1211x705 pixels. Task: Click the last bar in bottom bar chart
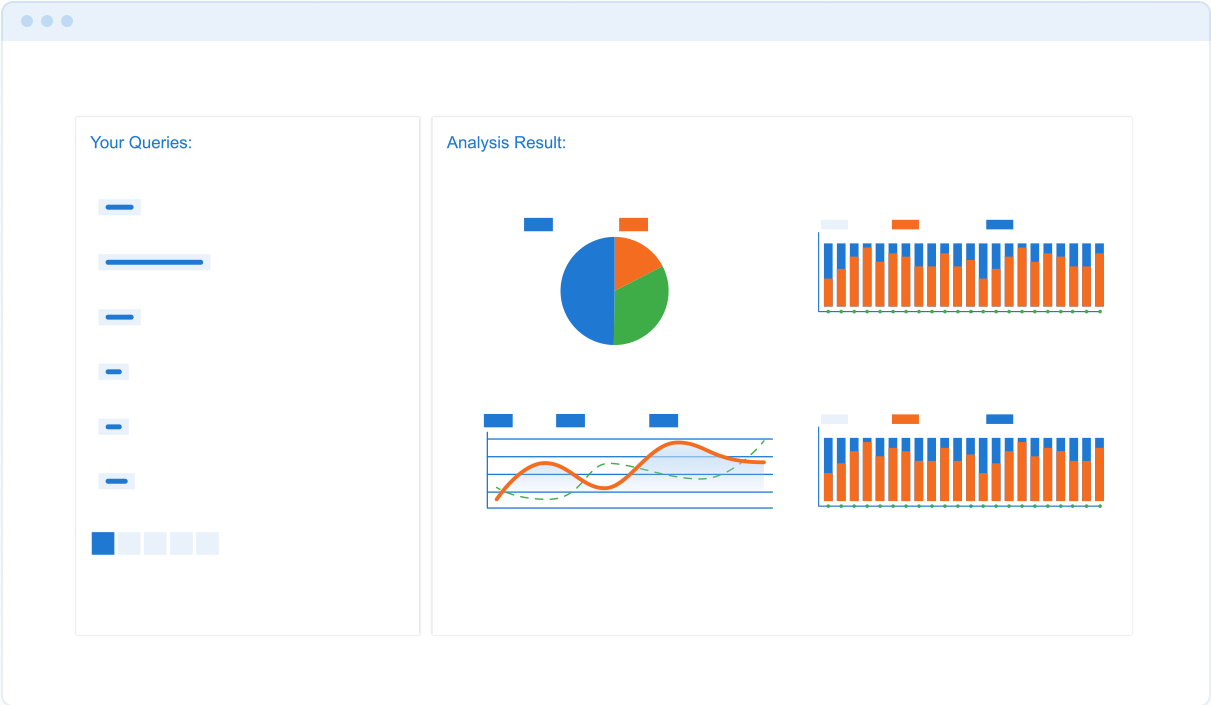point(1099,469)
